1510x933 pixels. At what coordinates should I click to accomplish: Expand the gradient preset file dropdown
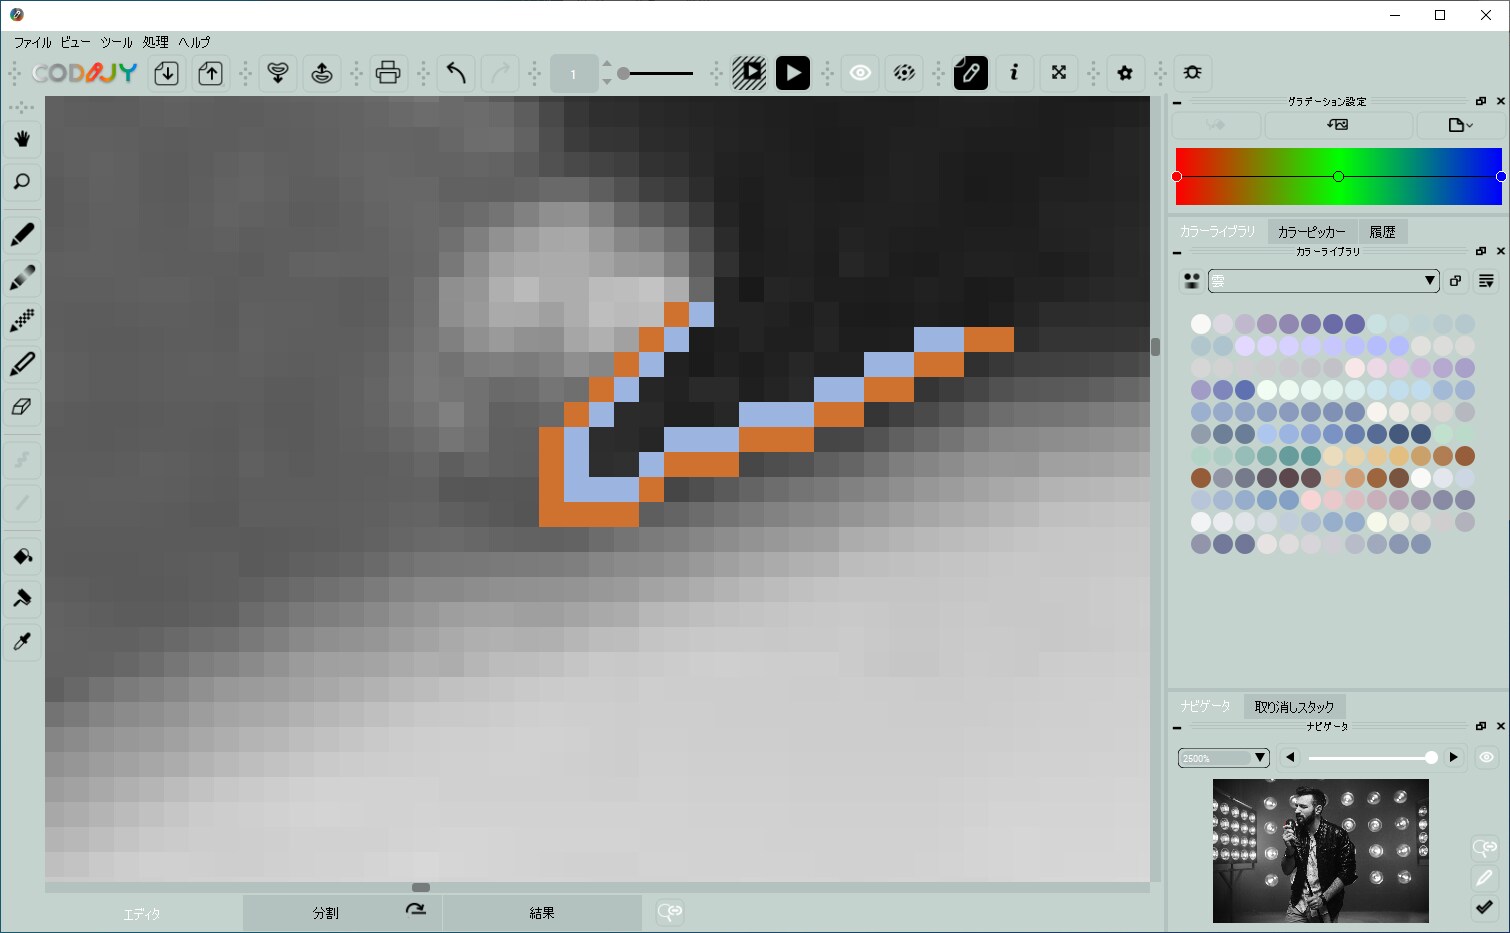tap(1459, 125)
